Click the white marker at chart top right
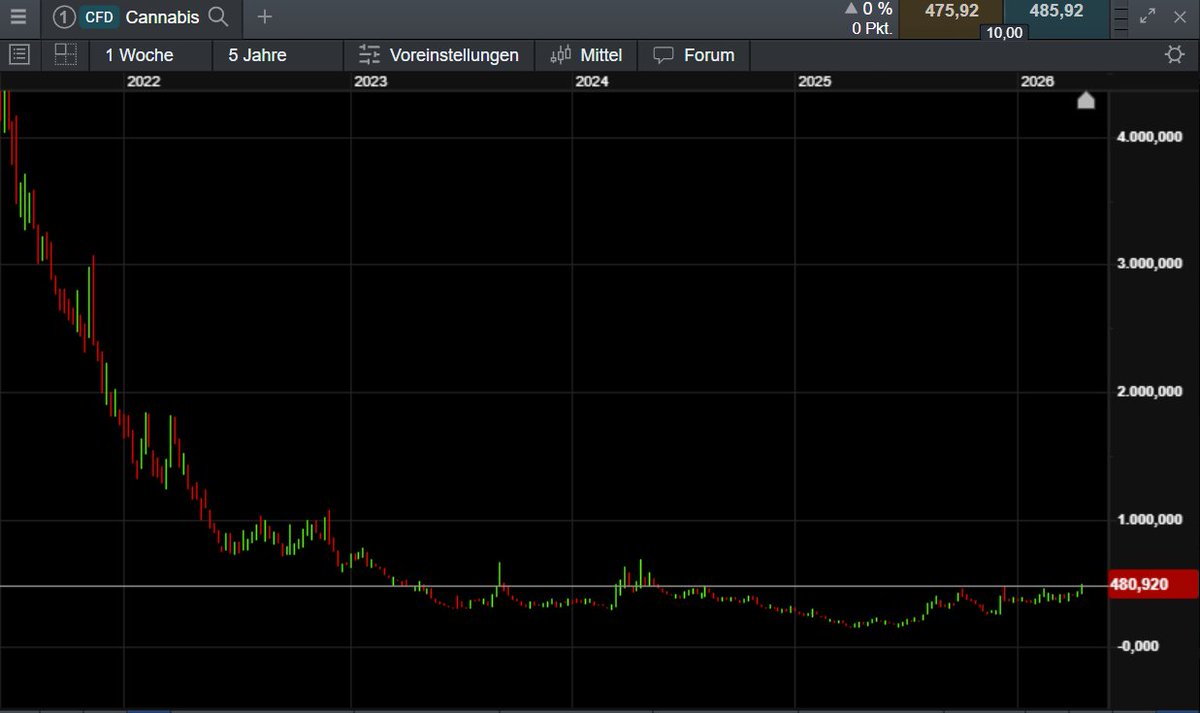 [x=1086, y=100]
